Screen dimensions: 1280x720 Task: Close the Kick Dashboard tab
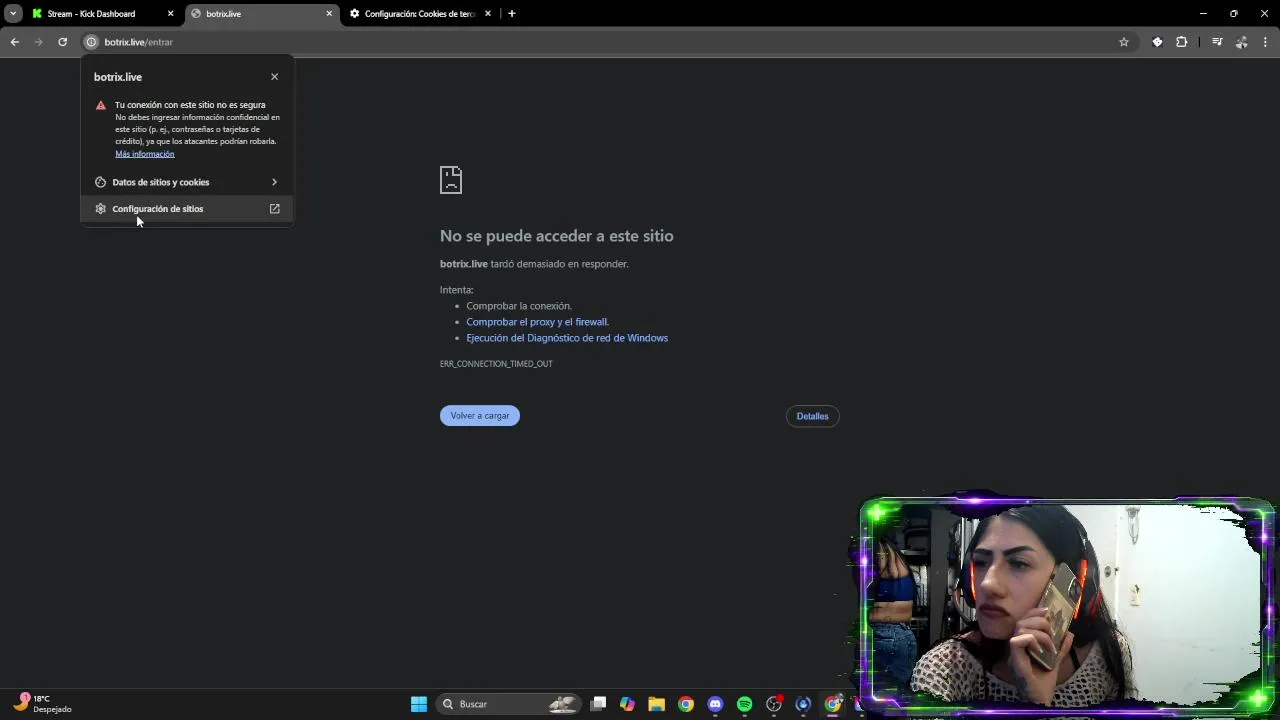[170, 14]
